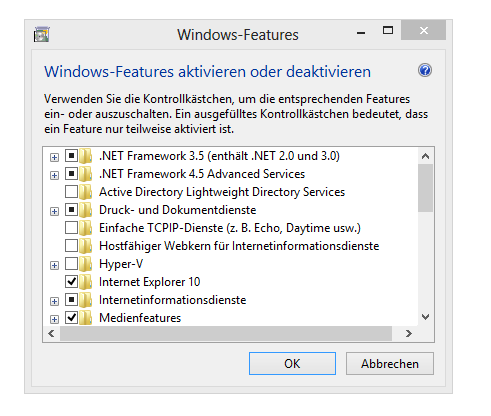Select the Internet Explorer 10 folder icon
The height and width of the screenshot is (416, 491).
click(x=86, y=282)
